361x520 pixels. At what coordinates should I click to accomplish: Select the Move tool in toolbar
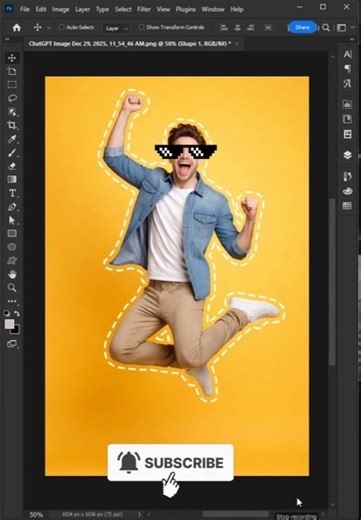point(12,58)
